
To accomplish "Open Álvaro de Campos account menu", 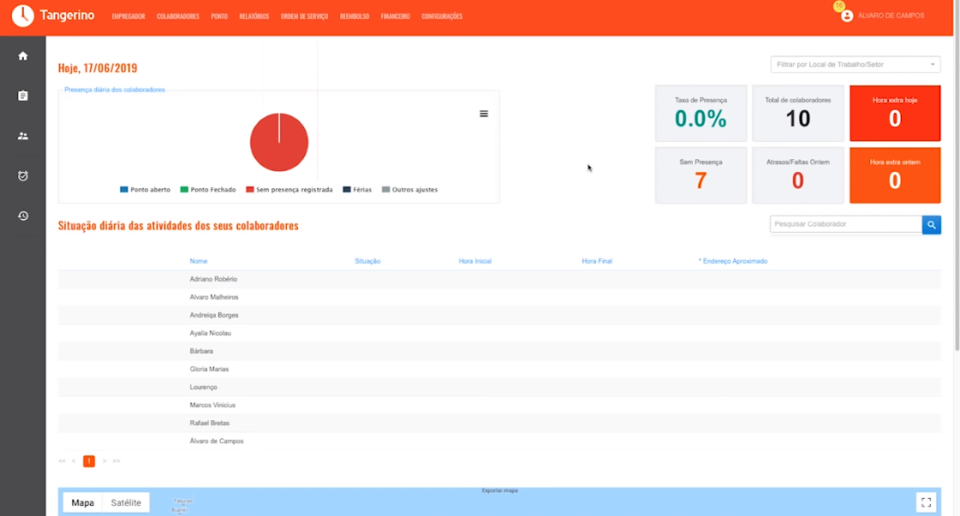I will 891,16.
